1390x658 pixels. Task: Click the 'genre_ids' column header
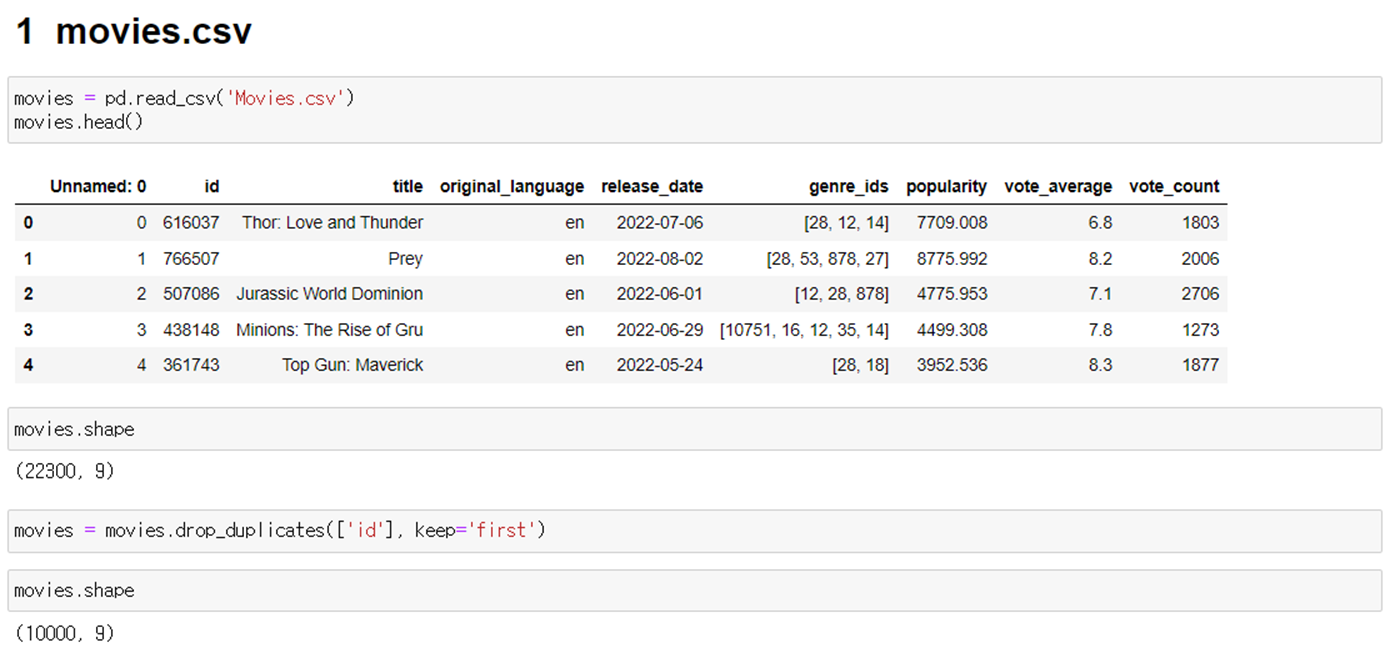tap(849, 186)
